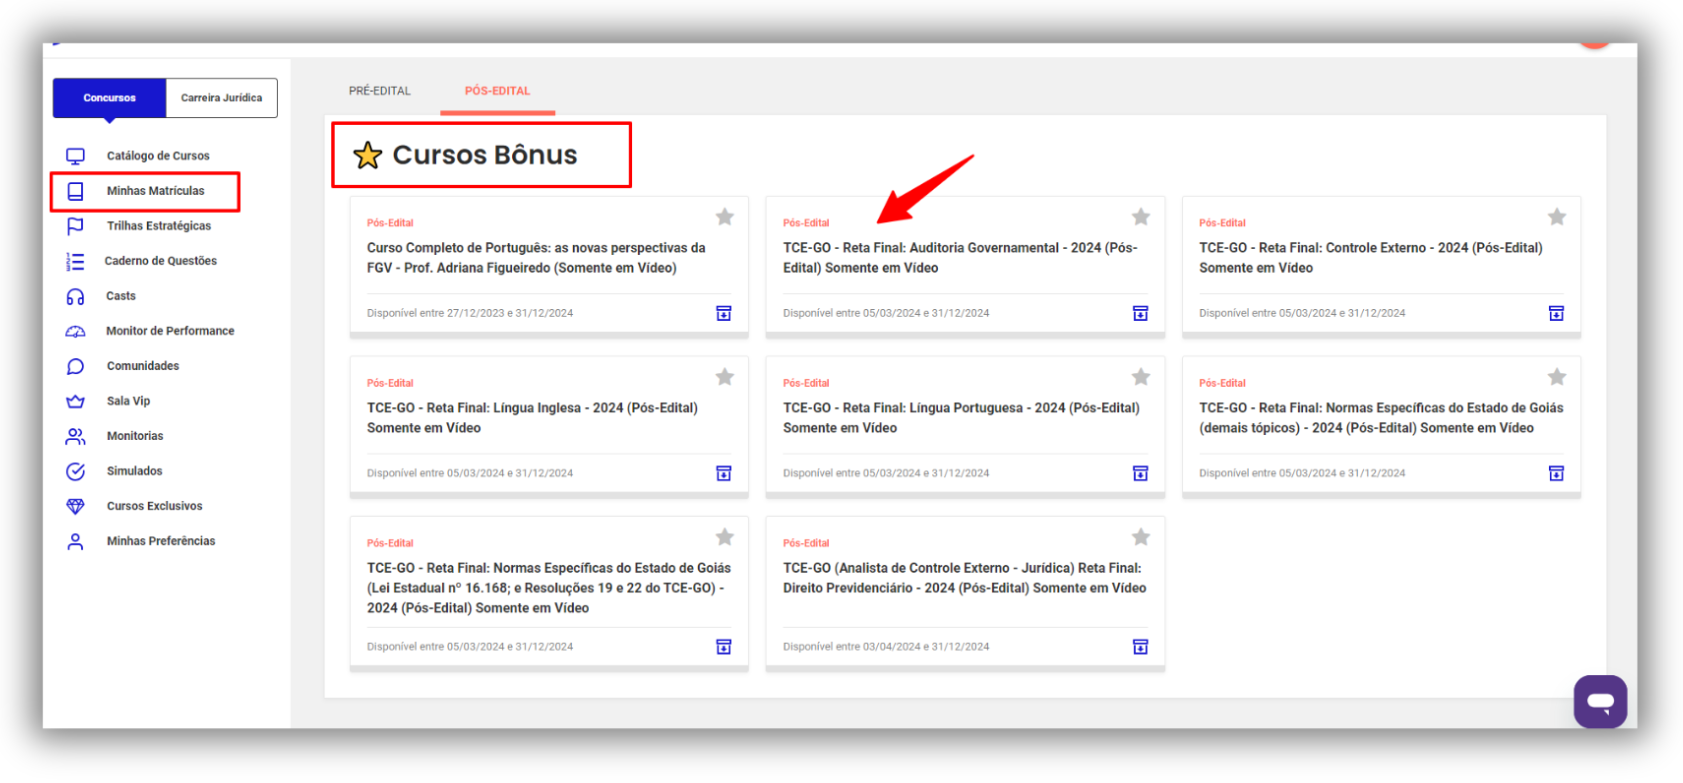Favorite the Normas Específicas (demais tópicos) star
The height and width of the screenshot is (783, 1683).
tap(1557, 377)
